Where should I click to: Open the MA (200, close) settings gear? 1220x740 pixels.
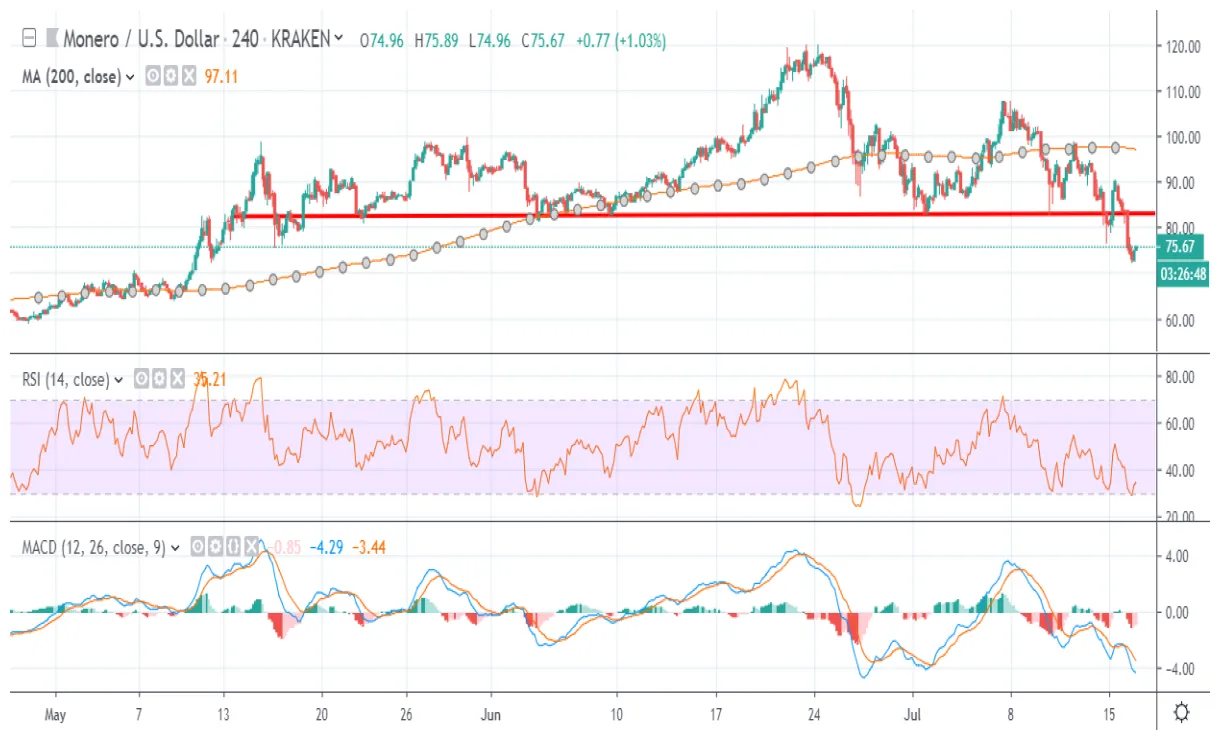click(x=172, y=77)
